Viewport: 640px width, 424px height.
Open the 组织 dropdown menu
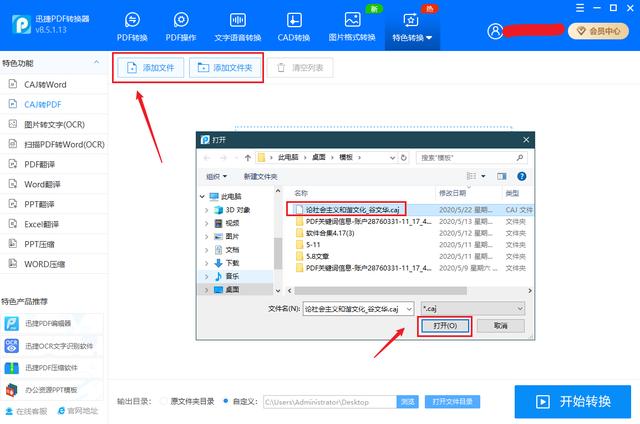217,177
